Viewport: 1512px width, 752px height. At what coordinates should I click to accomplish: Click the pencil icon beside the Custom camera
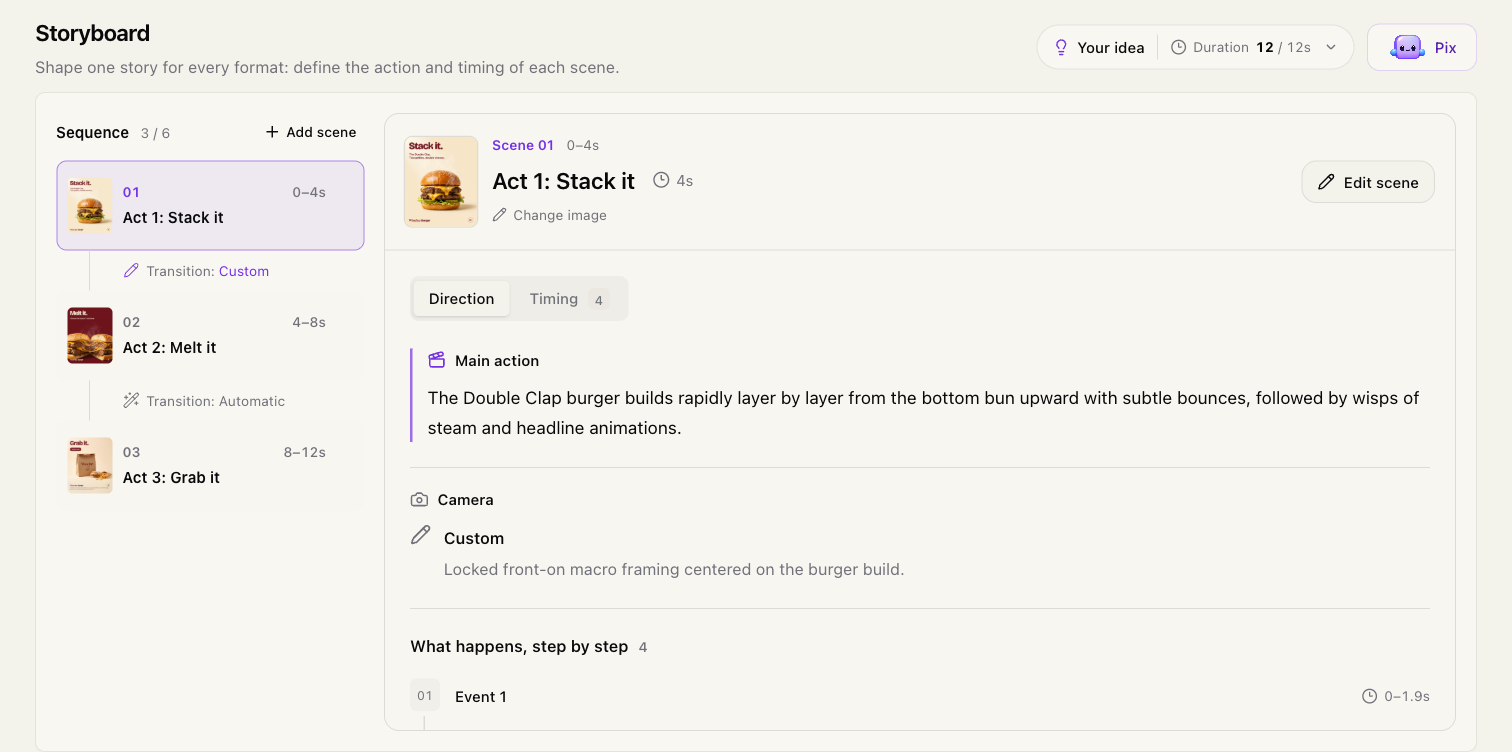[421, 535]
